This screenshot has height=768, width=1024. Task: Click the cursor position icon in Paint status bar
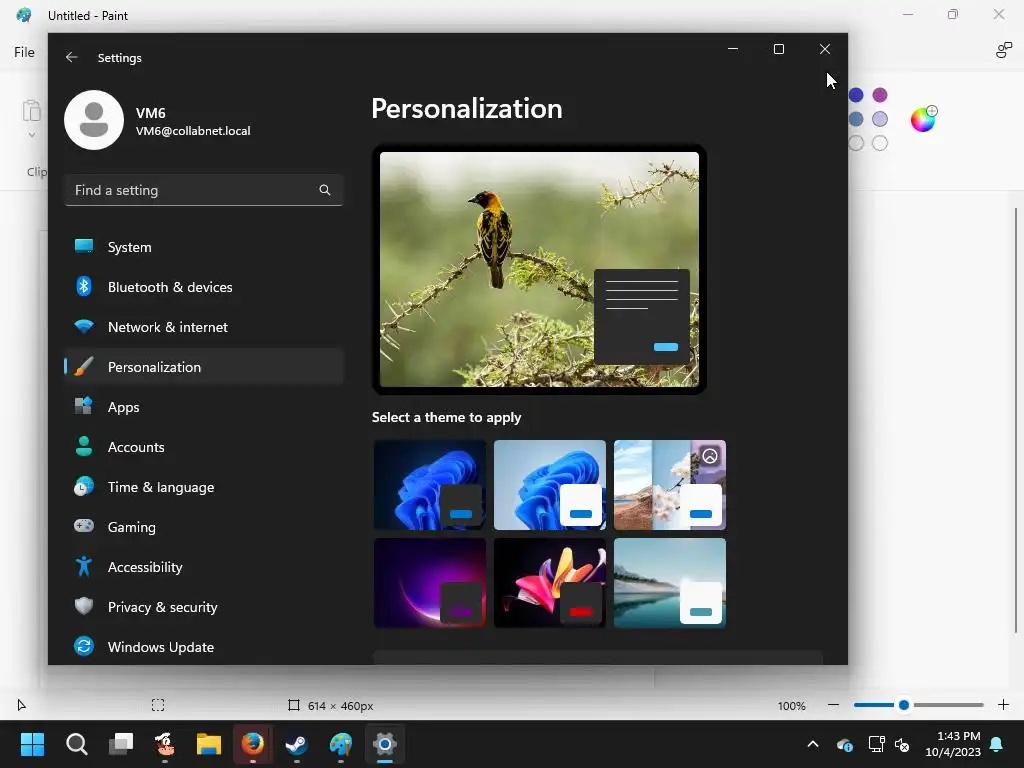(x=22, y=705)
